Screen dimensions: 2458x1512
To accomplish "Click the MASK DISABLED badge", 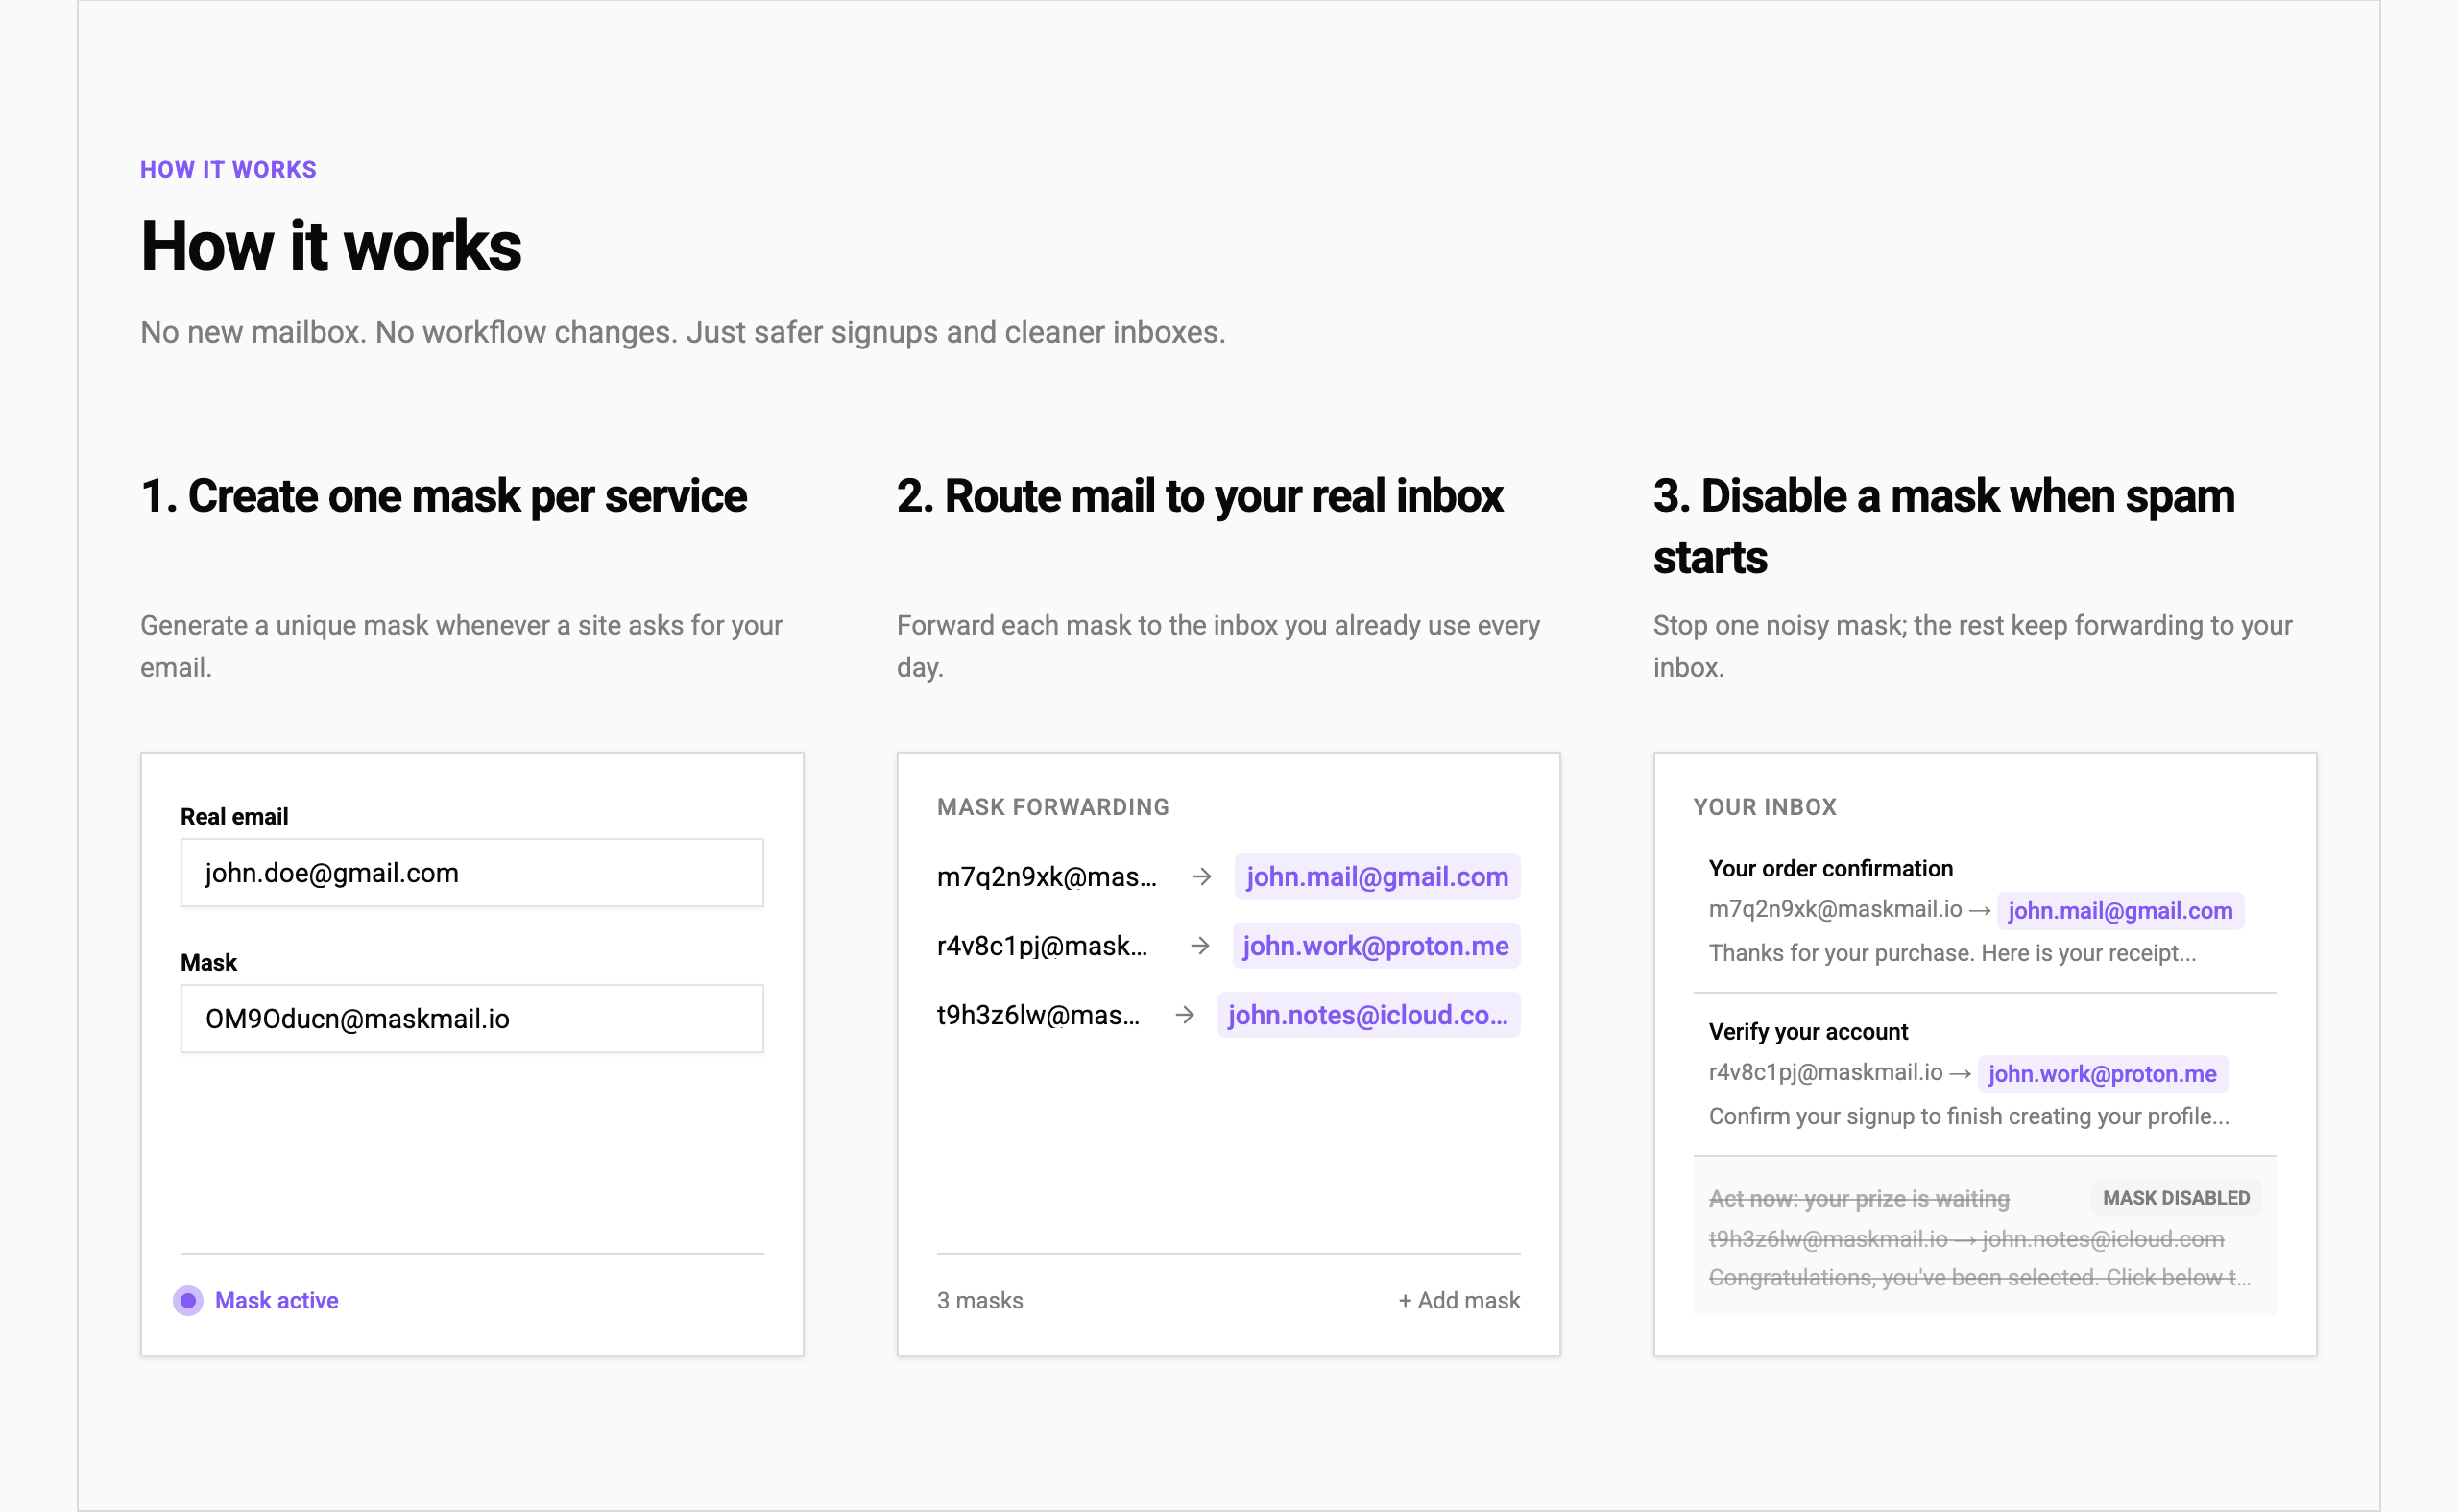I will [x=2175, y=1198].
